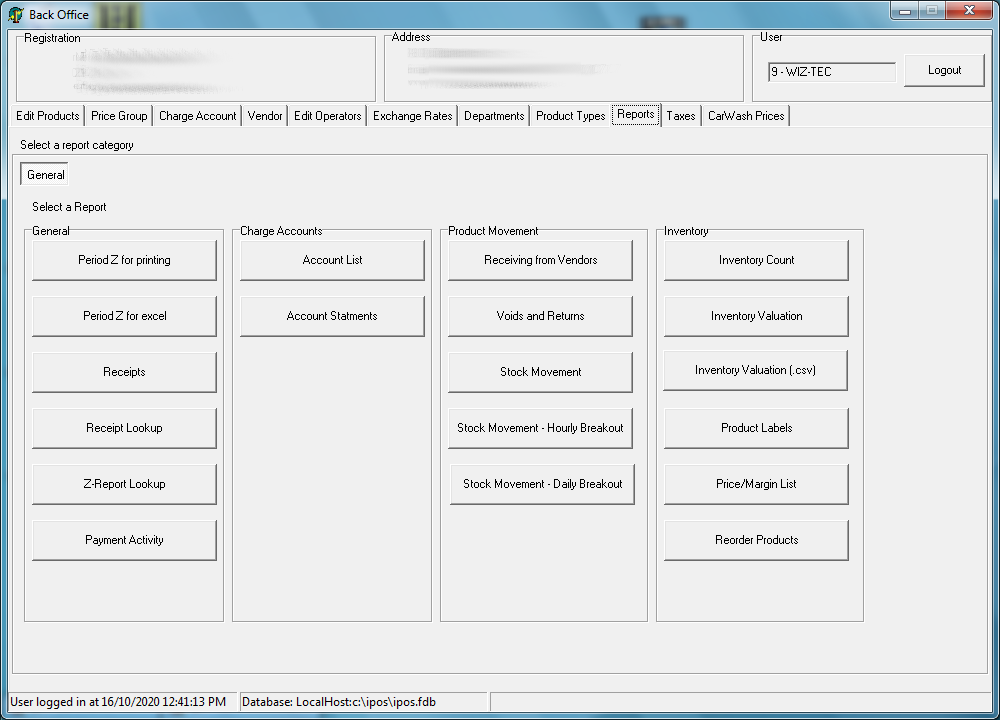Screen dimensions: 1000x720
Task: Open the Period Z for printing report
Action: click(x=124, y=259)
